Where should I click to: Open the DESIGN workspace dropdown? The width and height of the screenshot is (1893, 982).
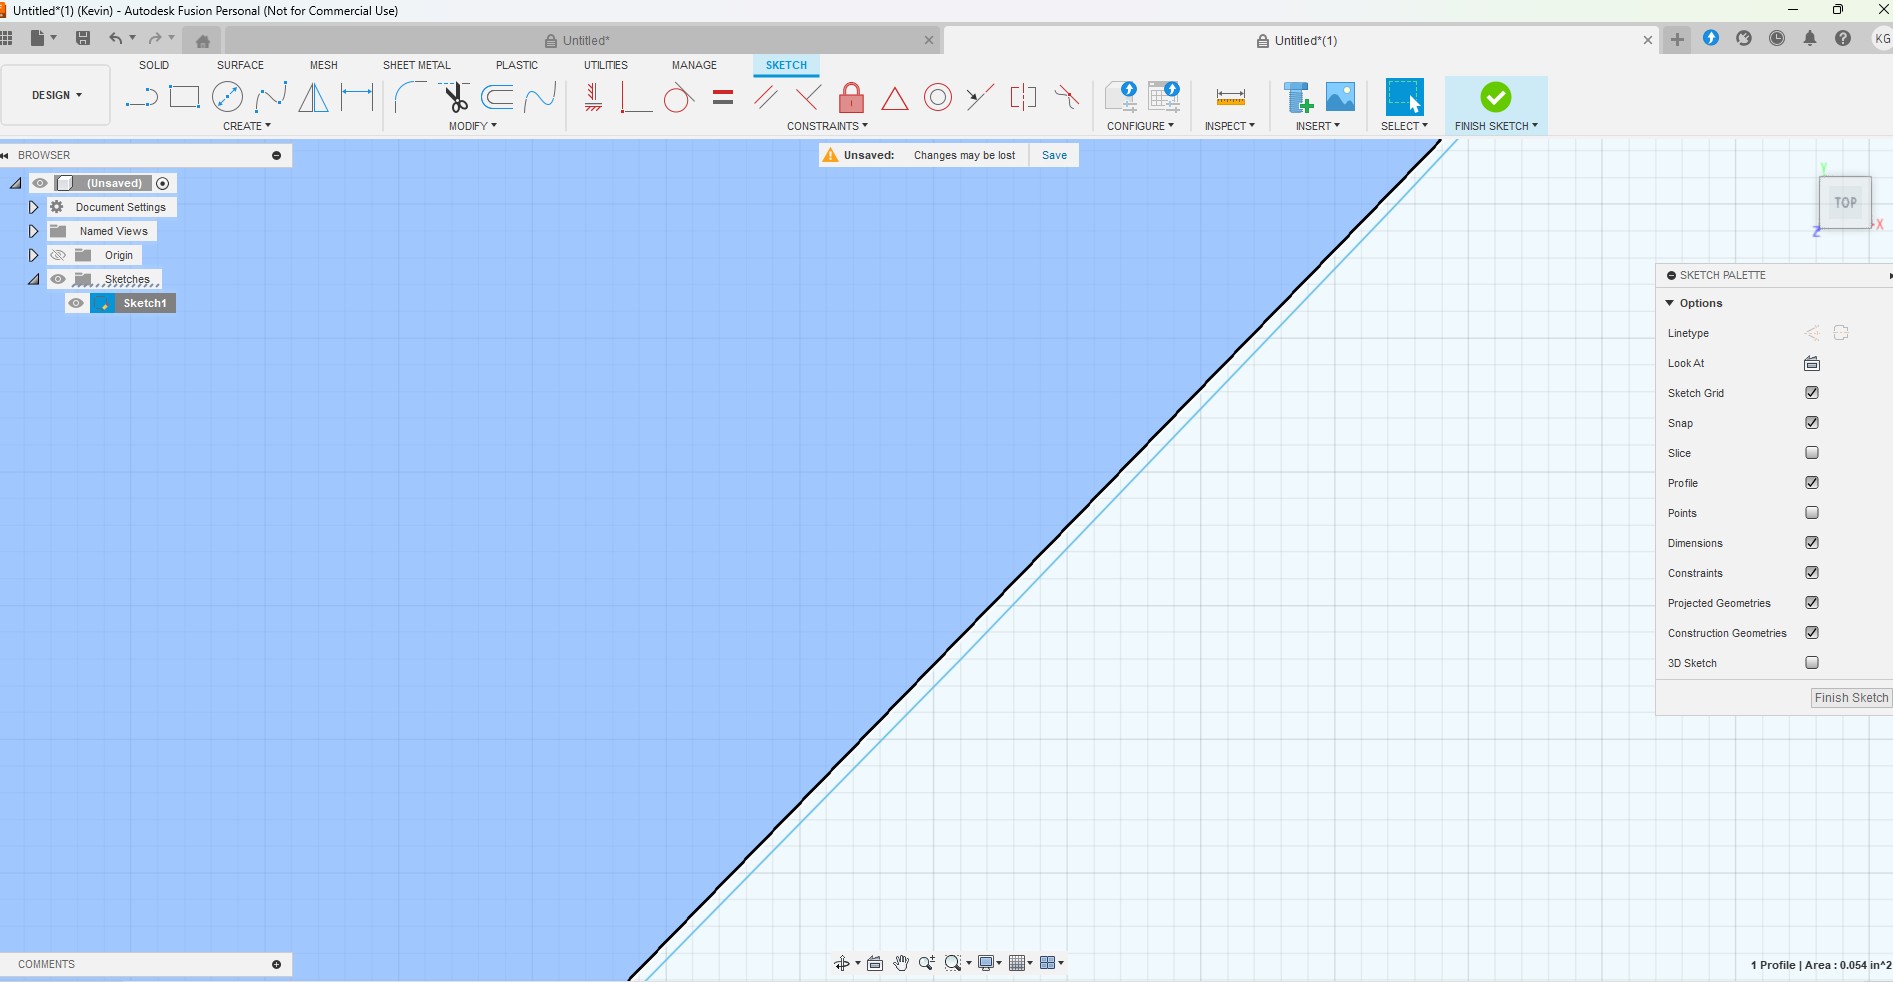click(56, 95)
